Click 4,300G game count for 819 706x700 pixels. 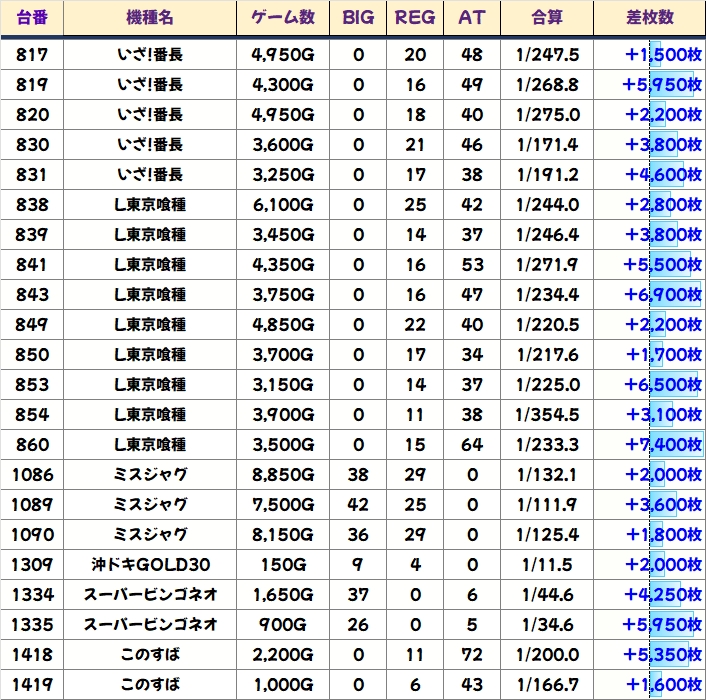click(283, 85)
